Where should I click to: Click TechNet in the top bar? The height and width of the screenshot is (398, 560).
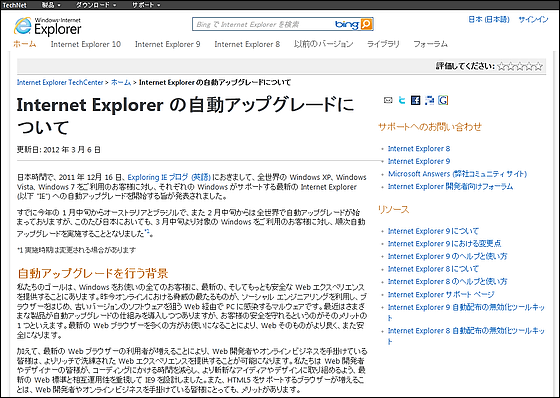click(x=14, y=5)
